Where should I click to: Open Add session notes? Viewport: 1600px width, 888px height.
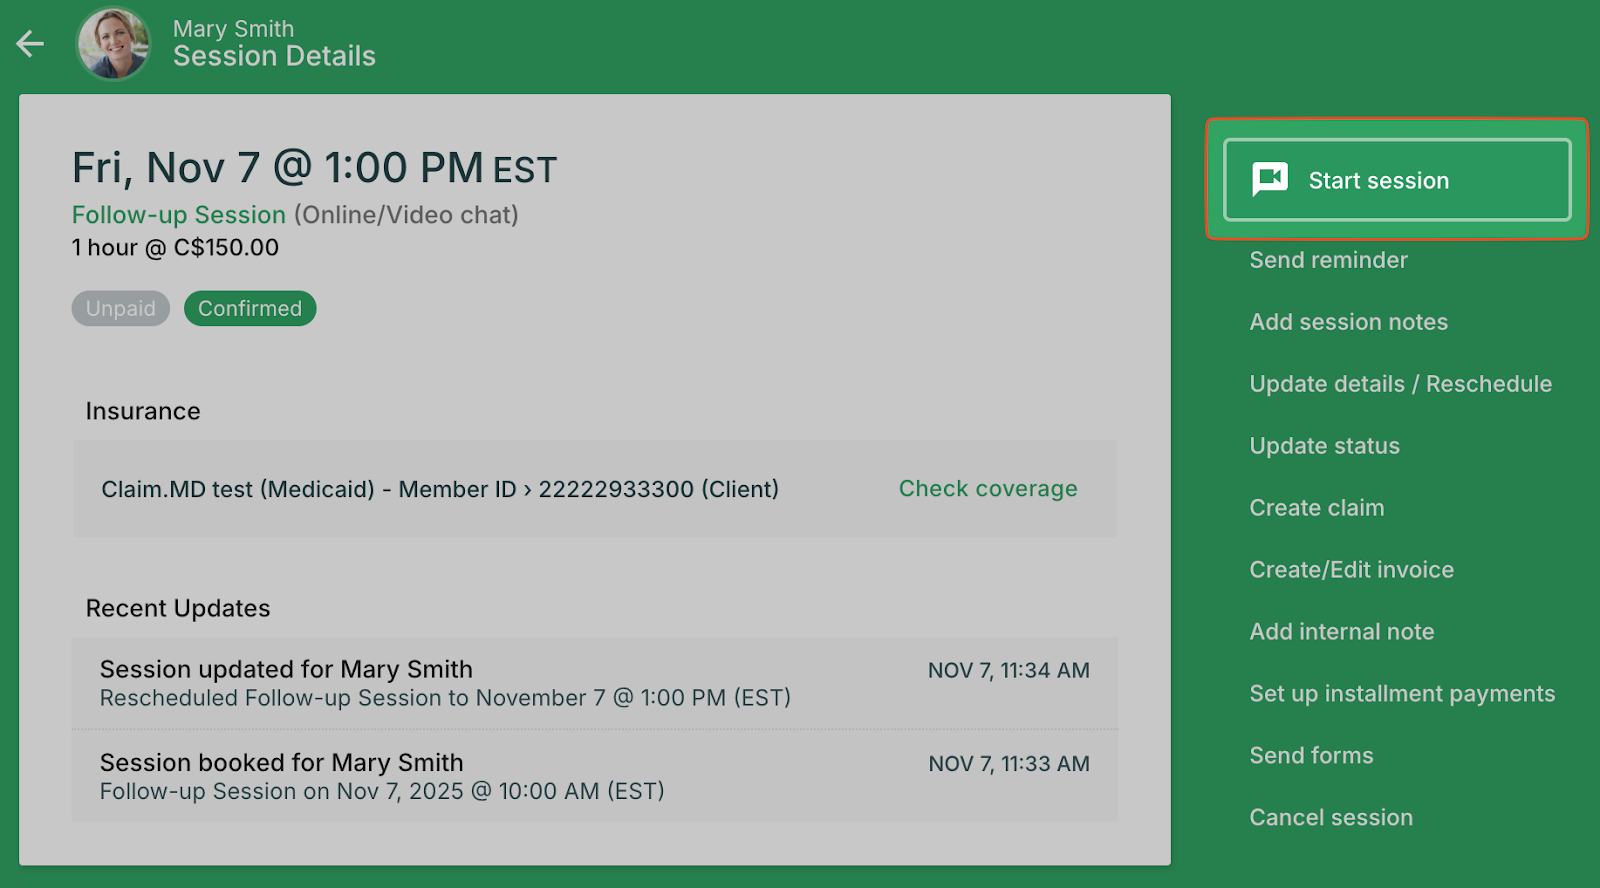pos(1348,322)
